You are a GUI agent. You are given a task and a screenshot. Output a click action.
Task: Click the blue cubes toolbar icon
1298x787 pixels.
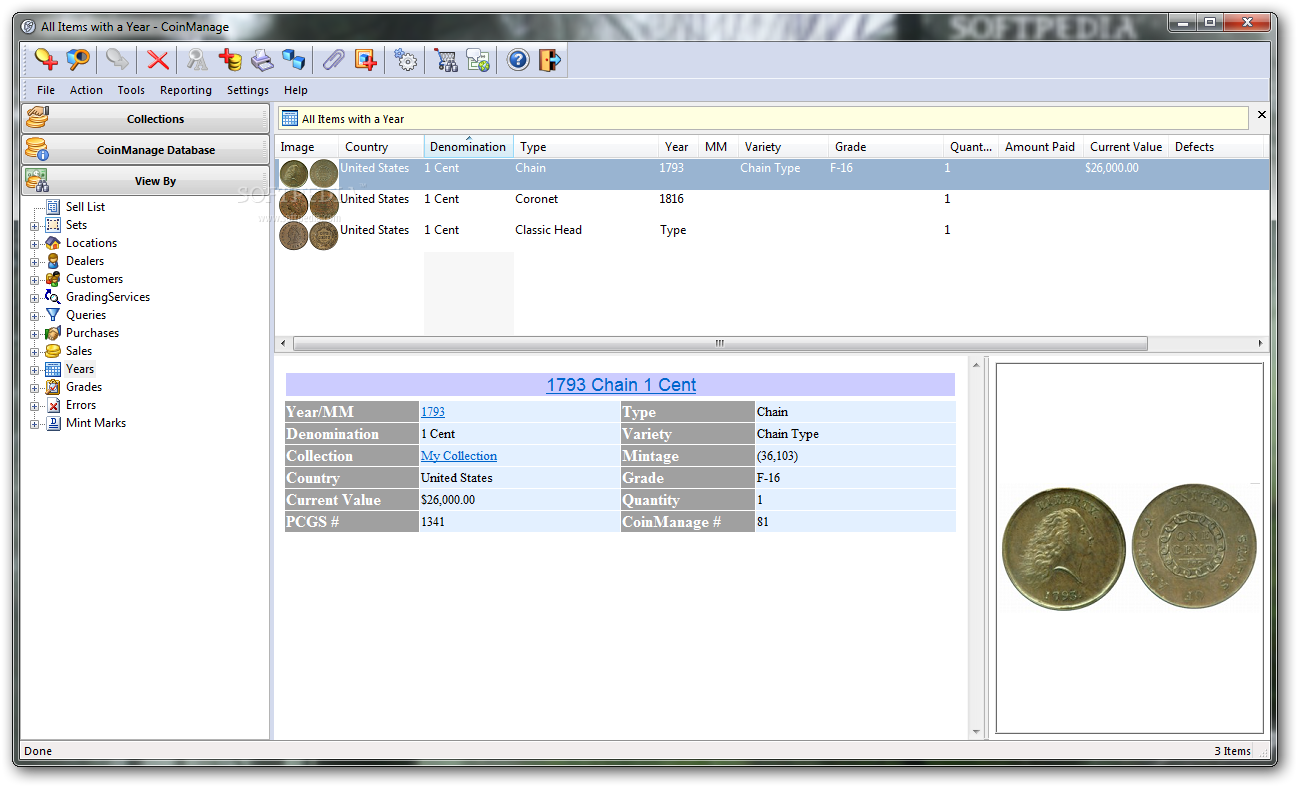[x=293, y=60]
